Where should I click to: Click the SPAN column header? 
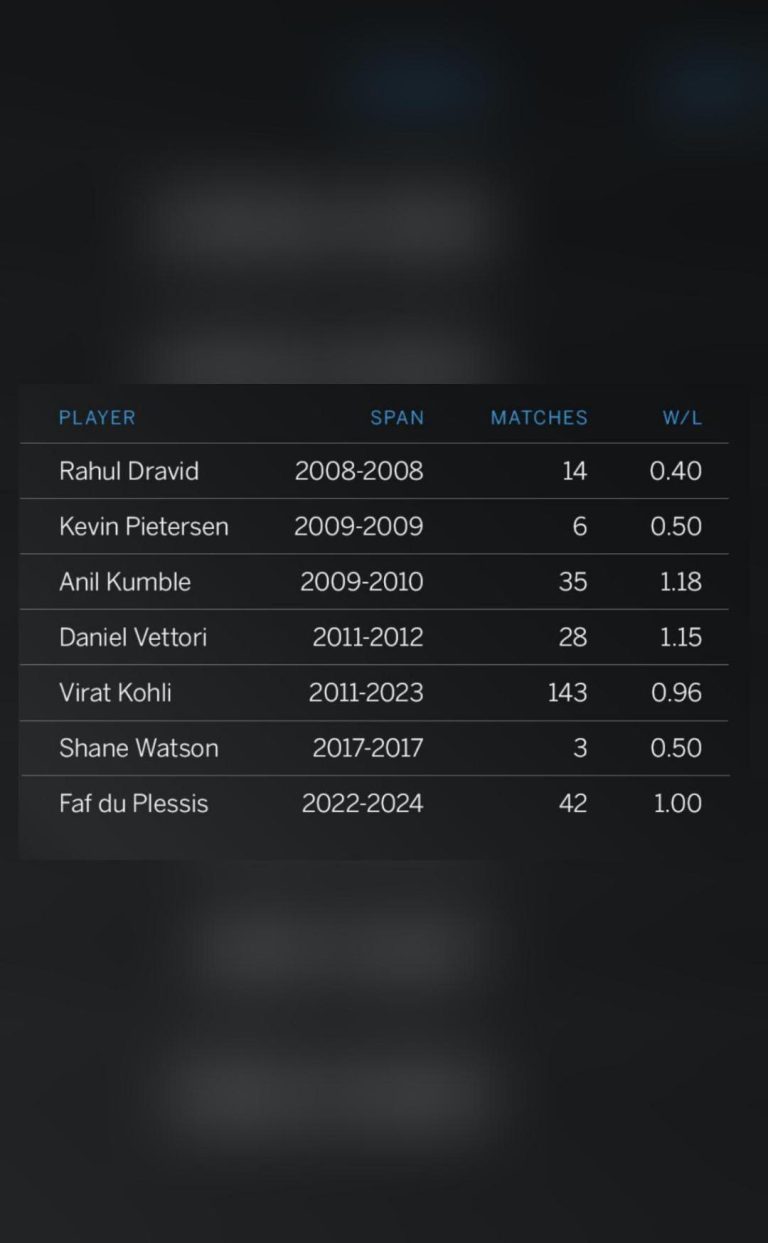[x=397, y=418]
